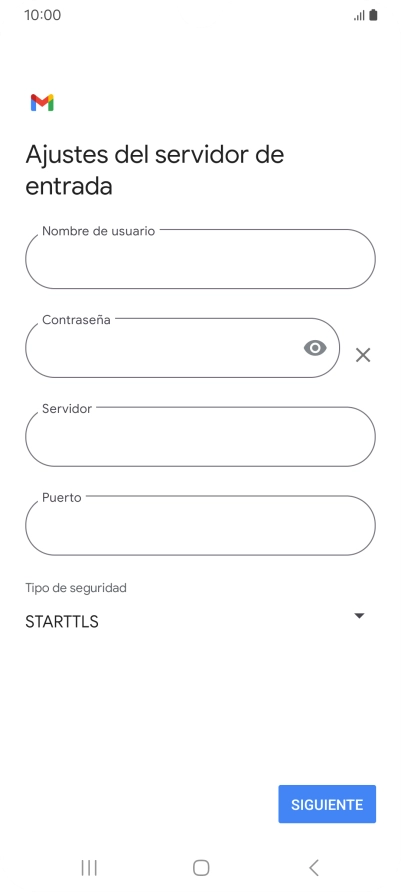Tap the Puerto field label
Screen dimensions: 401x892
click(62, 498)
